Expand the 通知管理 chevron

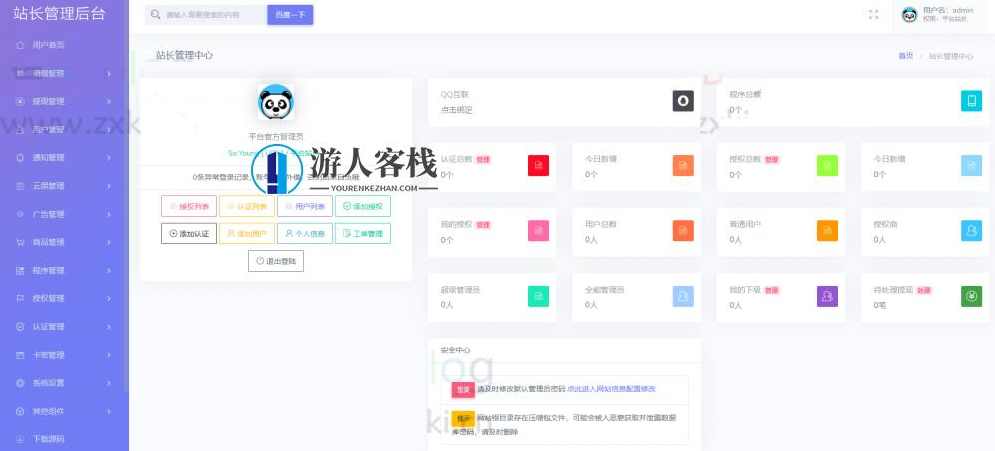[109, 157]
